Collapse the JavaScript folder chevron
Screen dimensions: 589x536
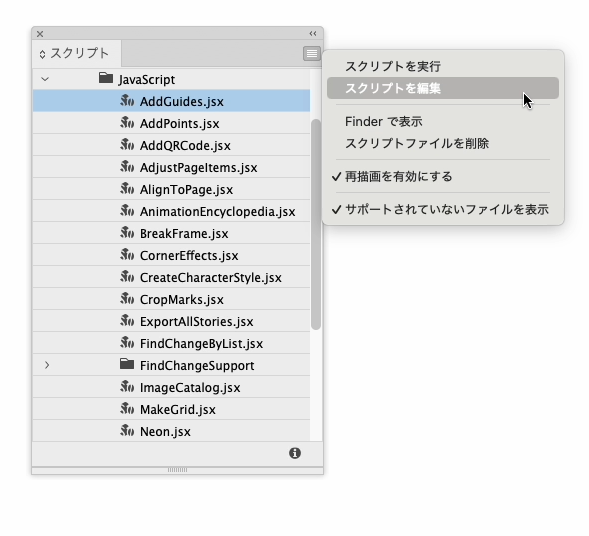45,79
